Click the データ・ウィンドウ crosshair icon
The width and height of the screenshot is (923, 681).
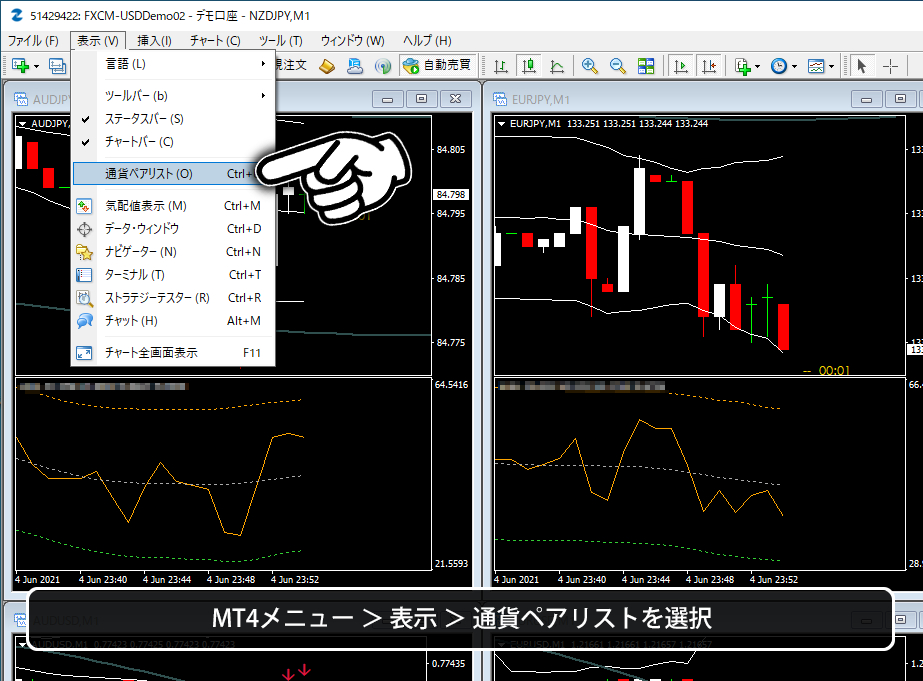click(84, 229)
